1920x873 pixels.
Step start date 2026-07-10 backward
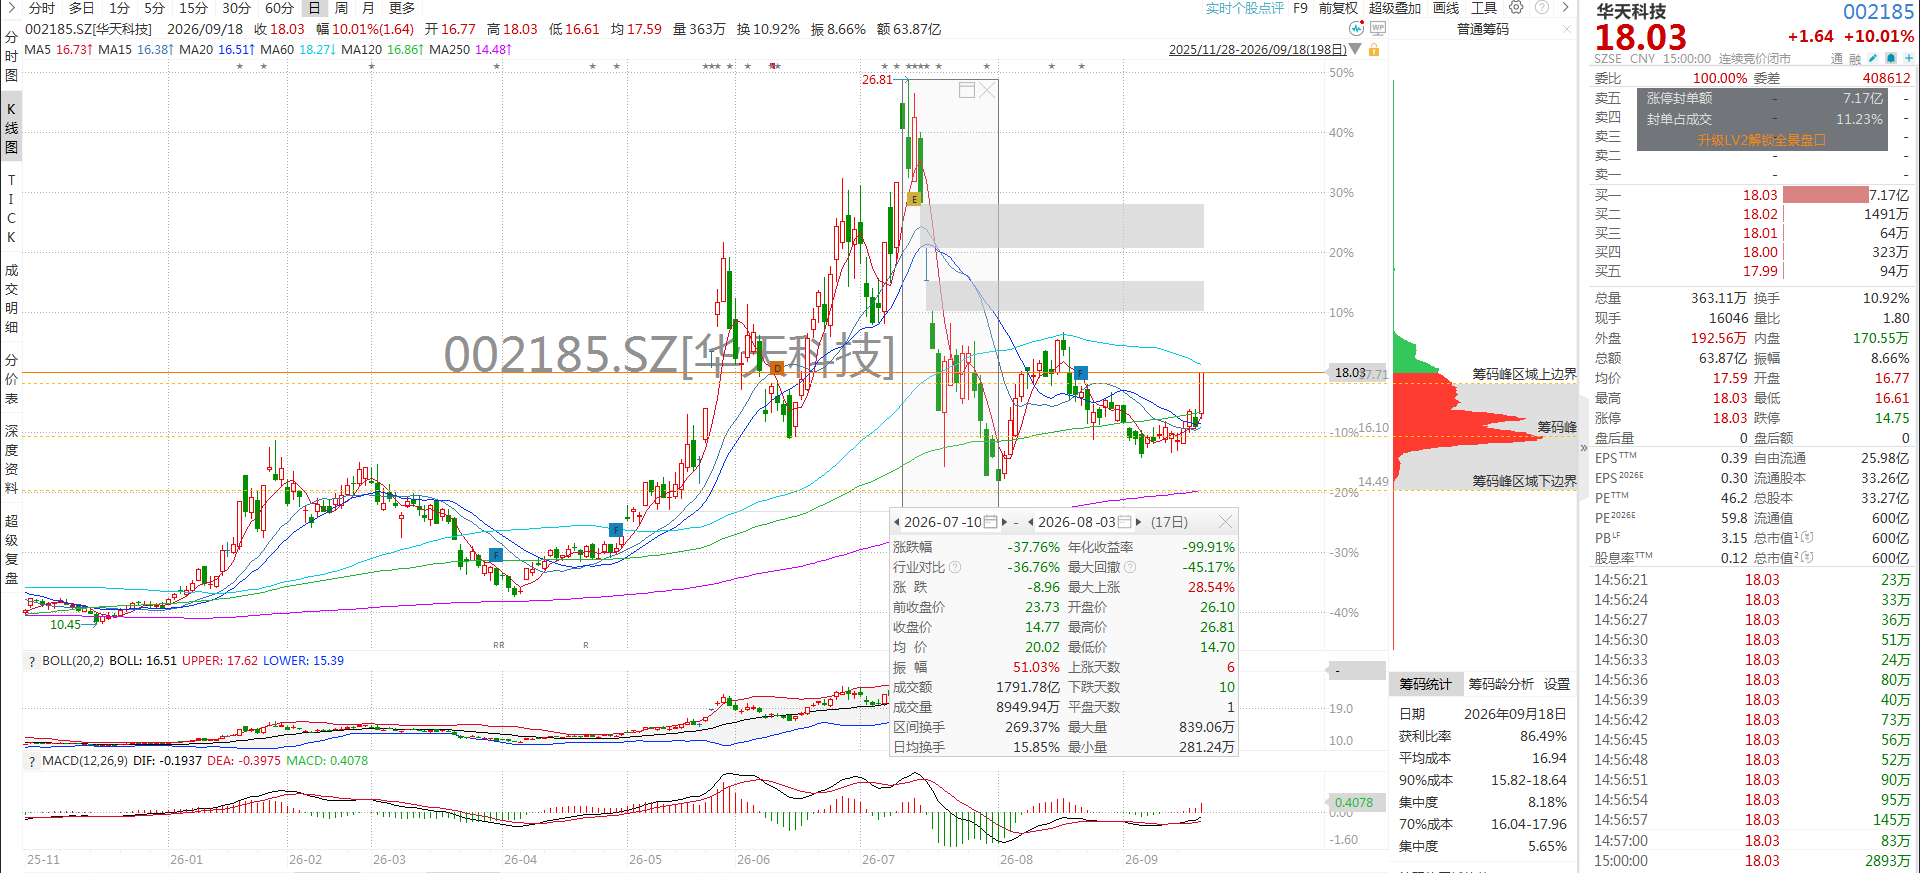[x=897, y=522]
